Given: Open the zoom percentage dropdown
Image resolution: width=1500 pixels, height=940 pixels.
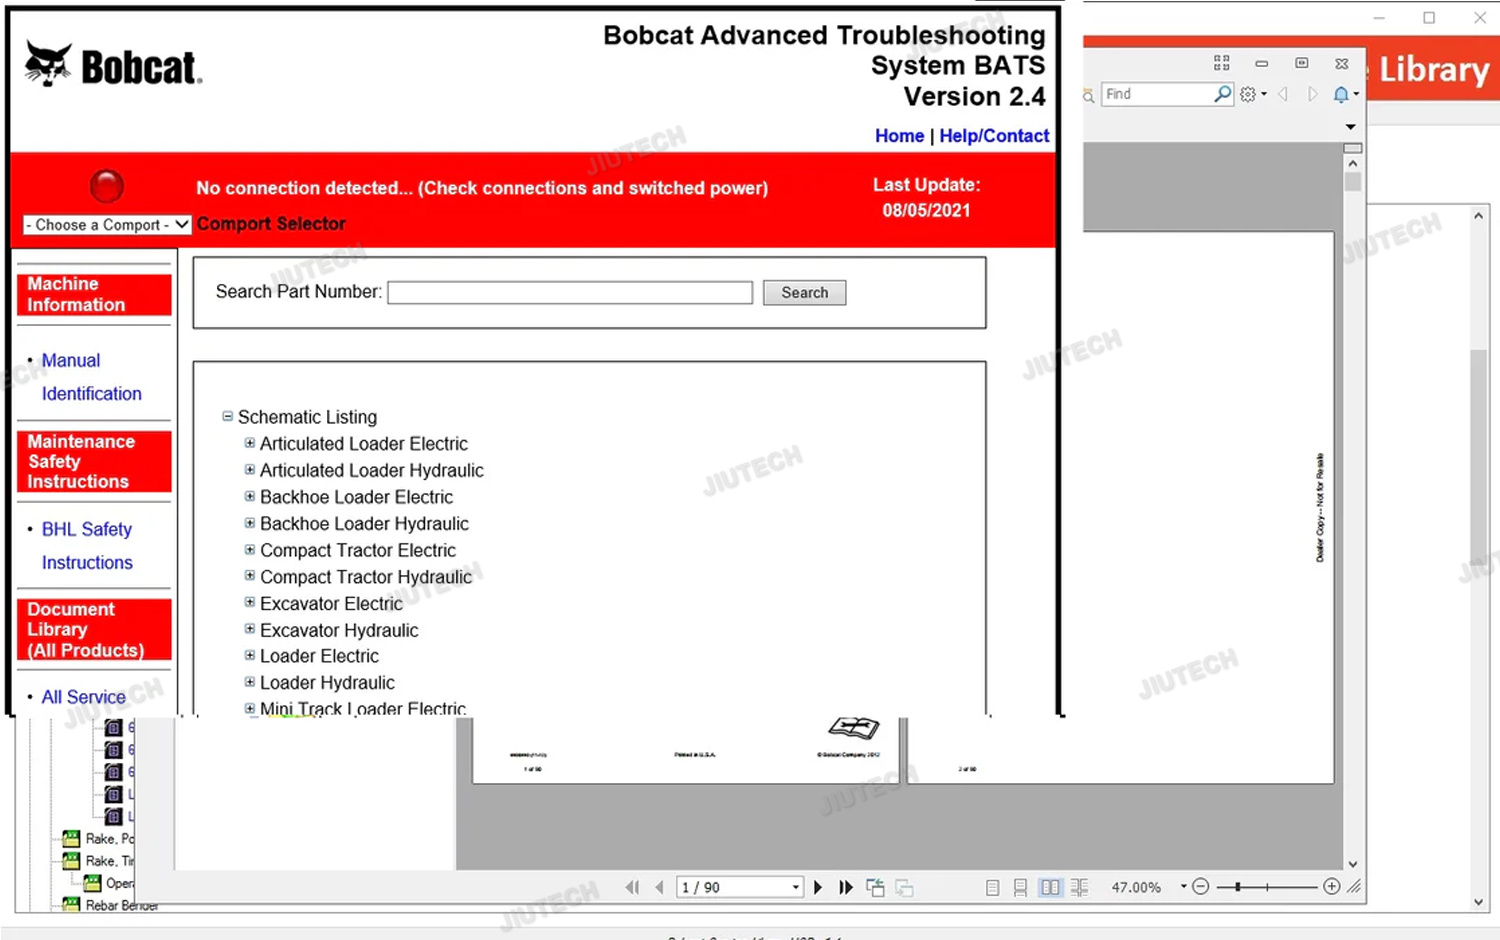Looking at the screenshot, I should click(x=1183, y=886).
